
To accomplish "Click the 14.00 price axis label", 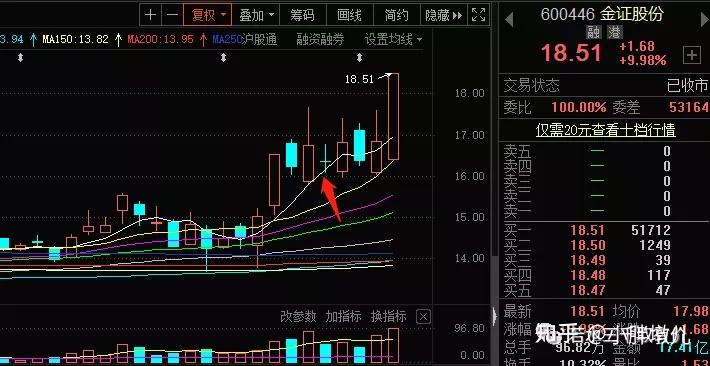I will 470,258.
